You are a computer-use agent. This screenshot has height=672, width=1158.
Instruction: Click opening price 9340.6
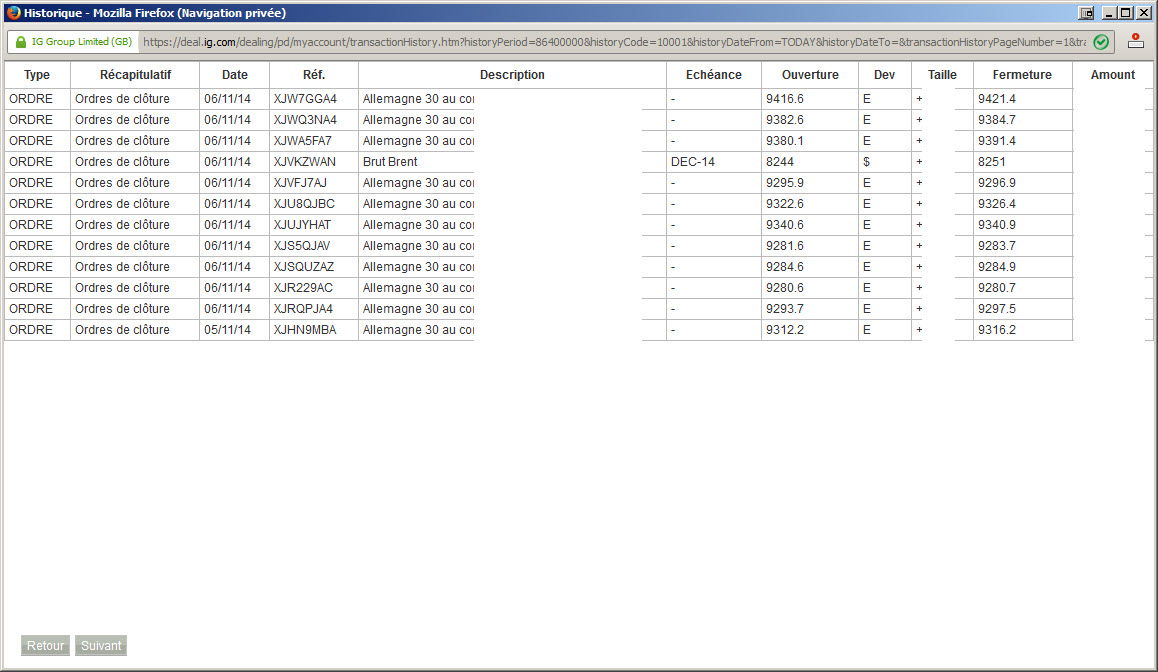click(784, 225)
